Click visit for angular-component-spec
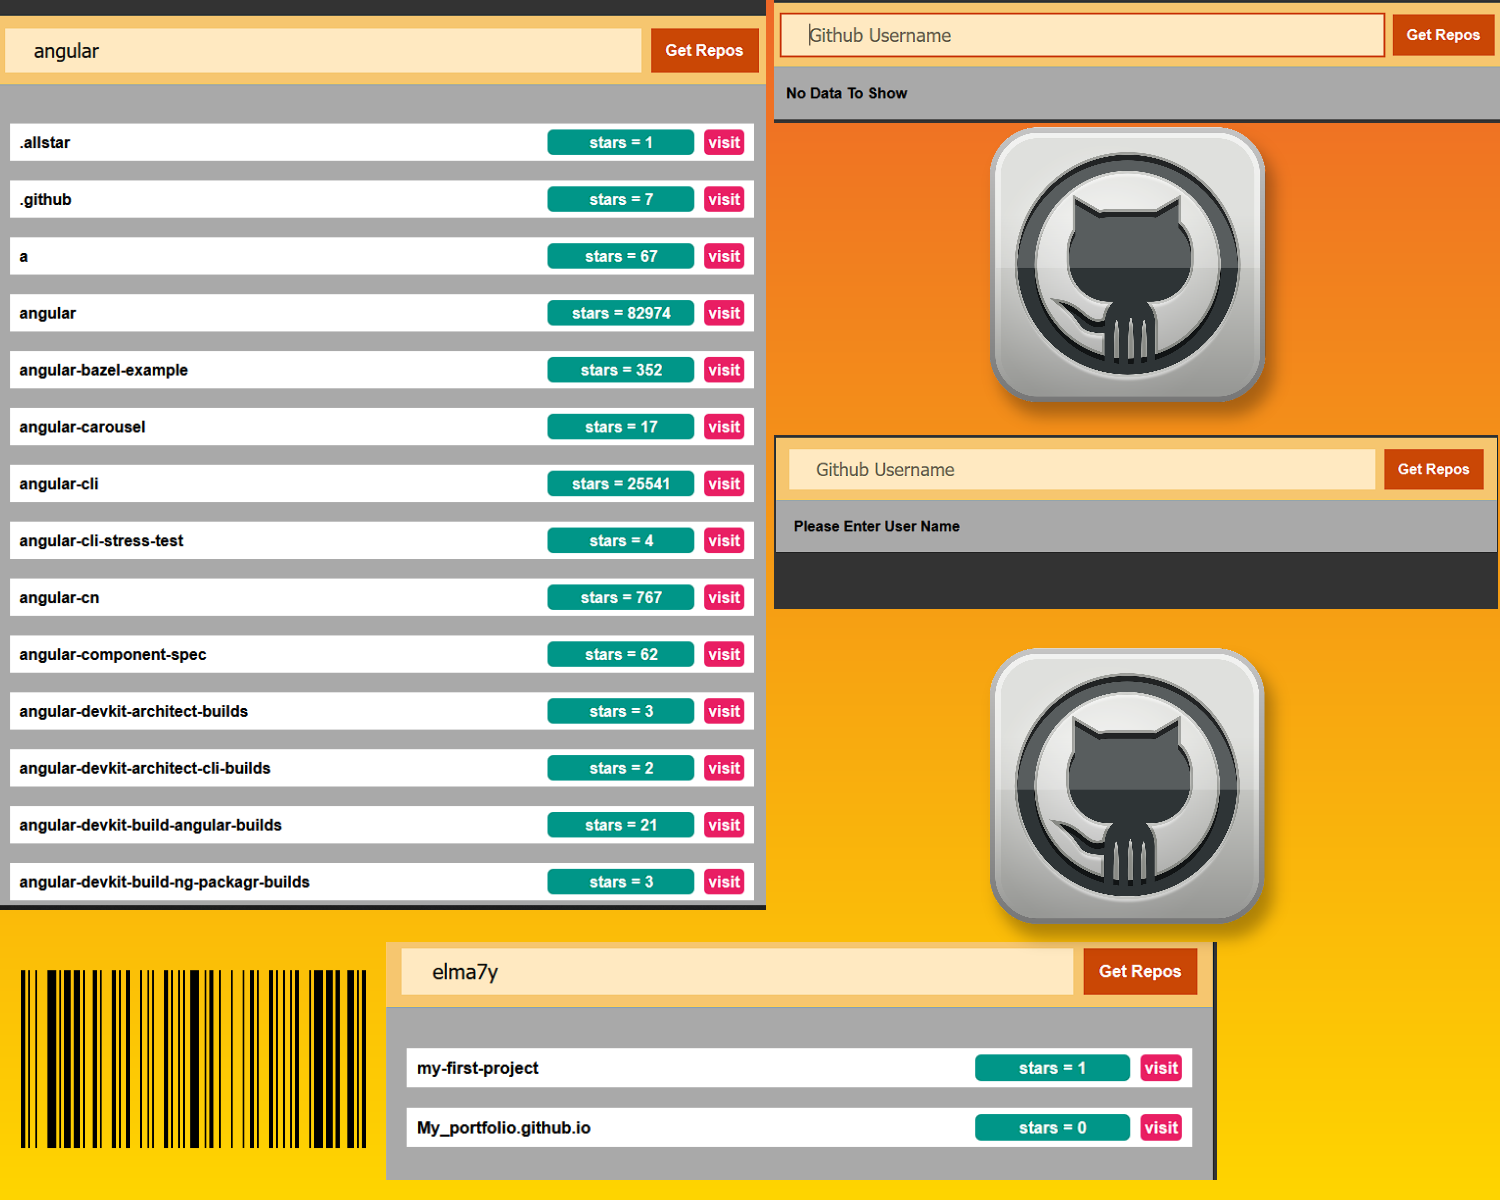The image size is (1500, 1200). coord(724,655)
